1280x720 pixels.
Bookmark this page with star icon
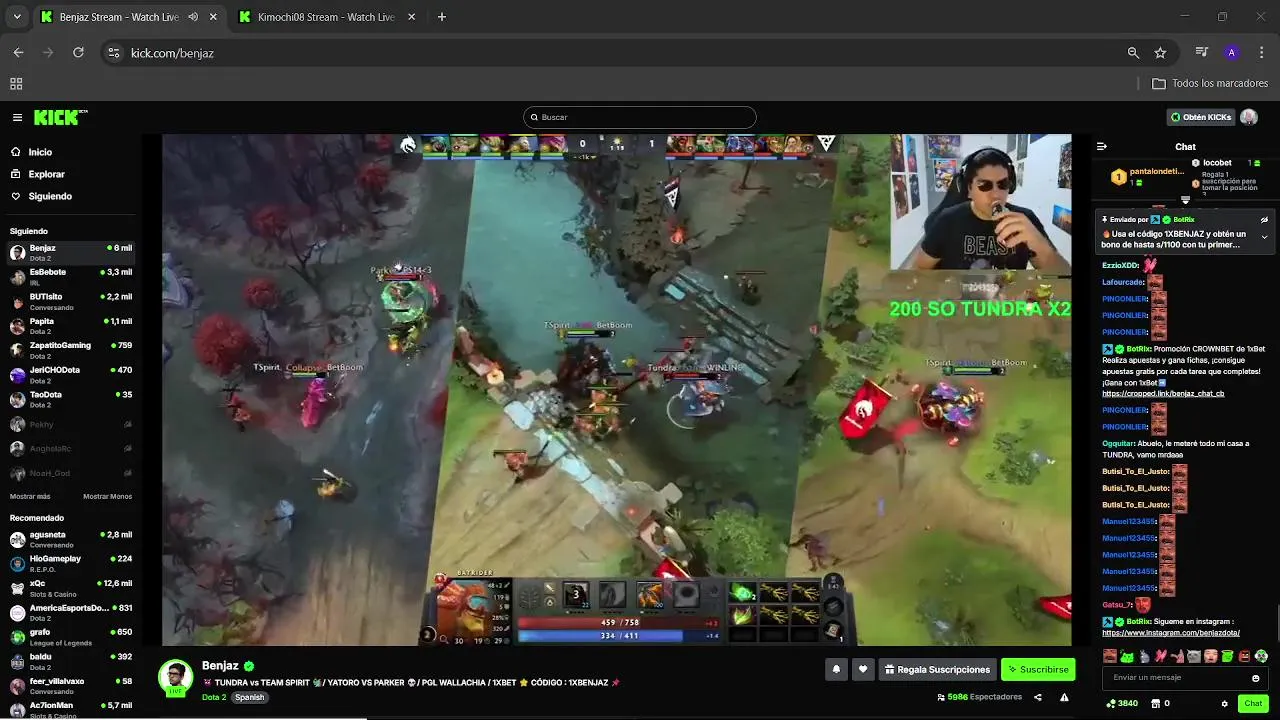tap(1160, 53)
